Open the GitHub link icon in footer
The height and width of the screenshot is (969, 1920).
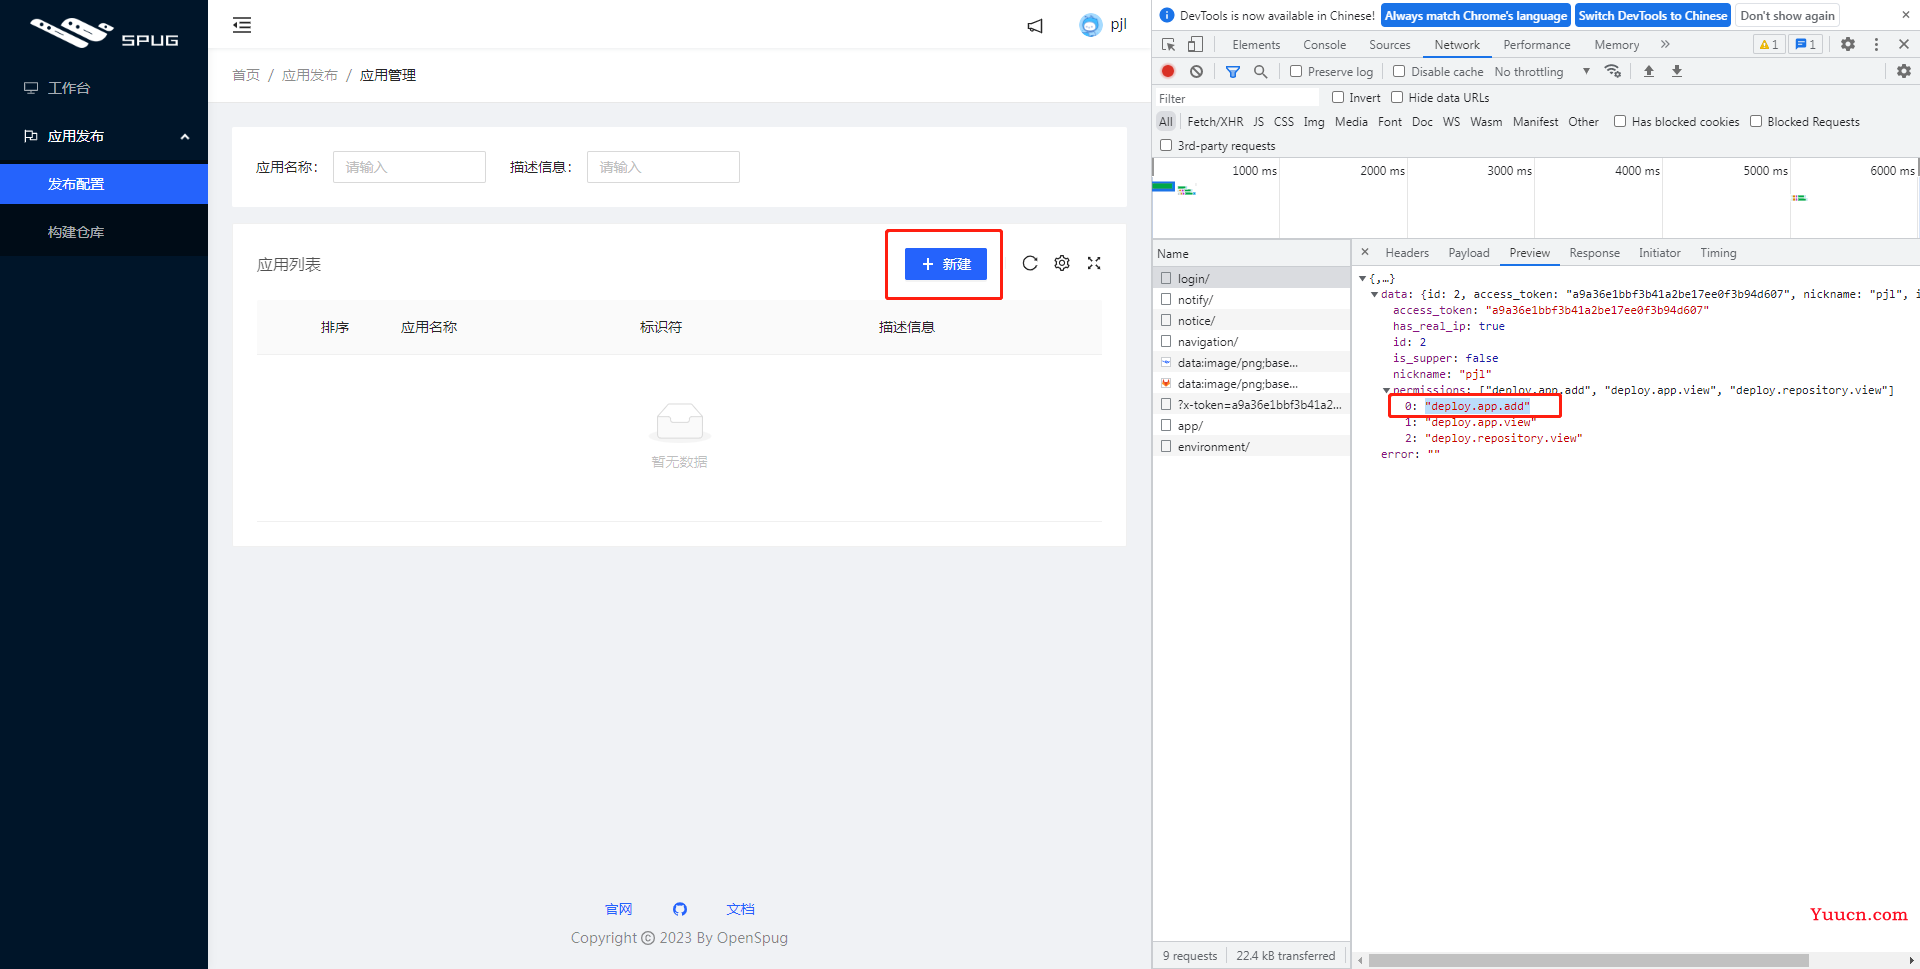click(x=680, y=909)
